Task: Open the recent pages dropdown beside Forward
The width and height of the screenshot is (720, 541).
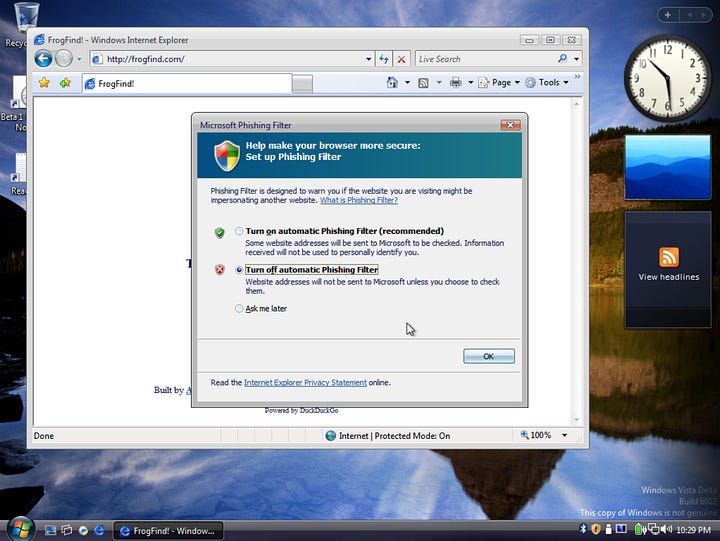Action: (79, 59)
